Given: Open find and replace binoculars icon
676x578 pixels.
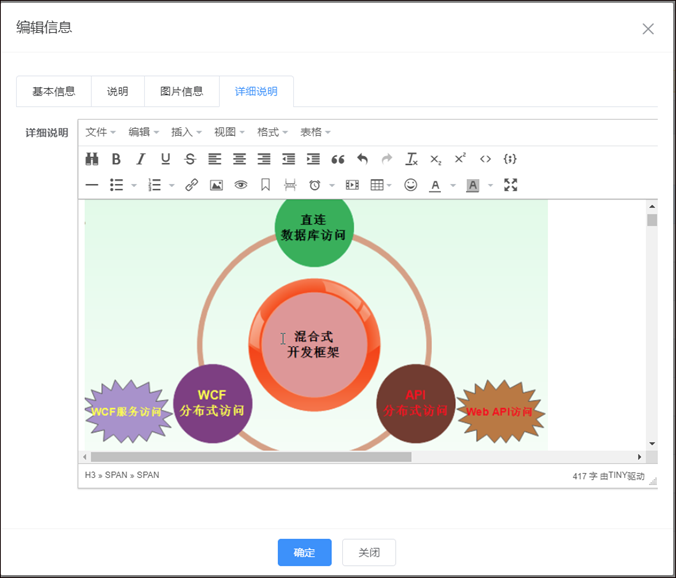Looking at the screenshot, I should tap(92, 159).
